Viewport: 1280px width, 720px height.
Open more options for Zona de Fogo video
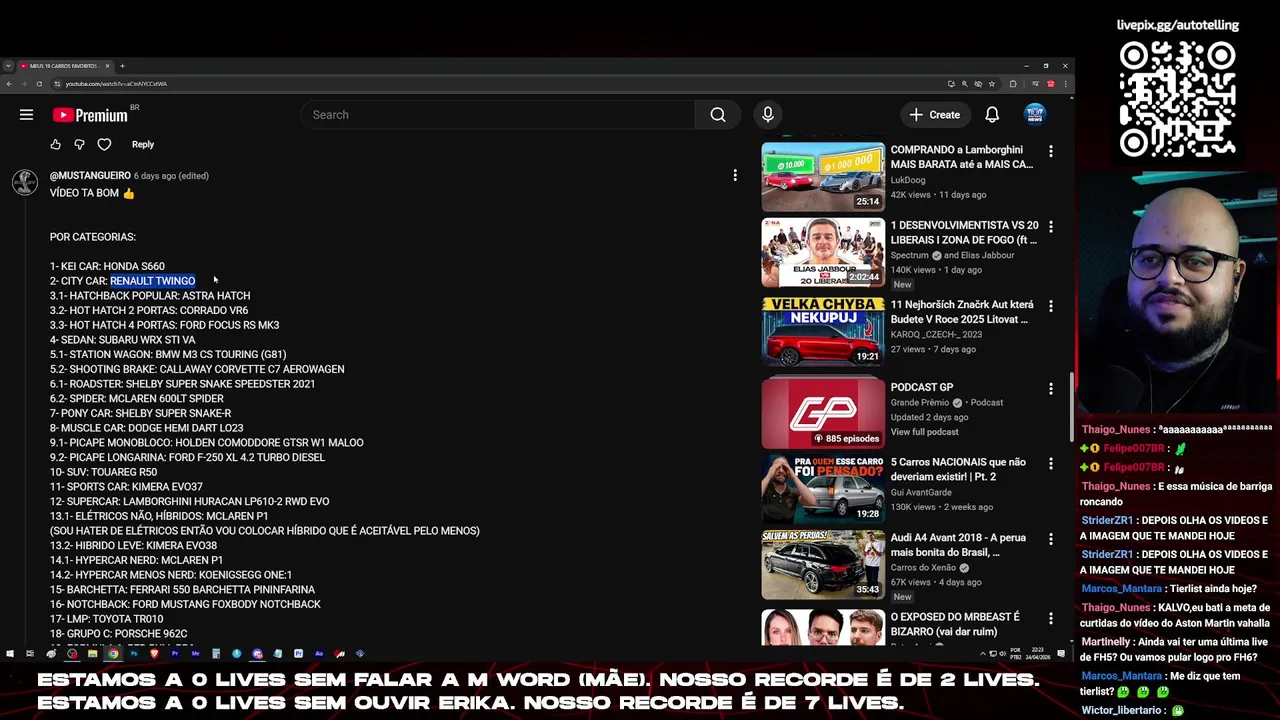tap(1050, 227)
